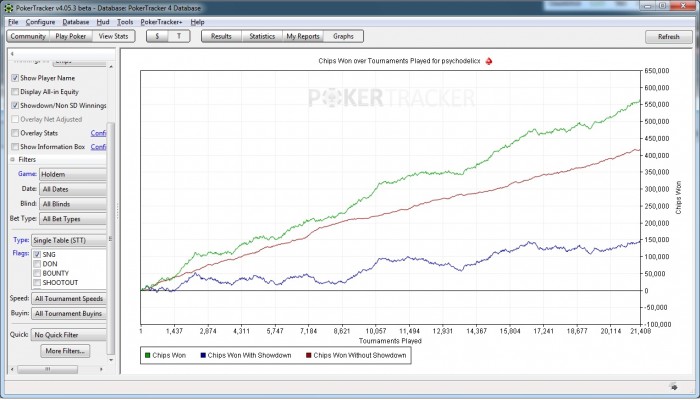Open the My Reports view
The image size is (700, 400).
(x=303, y=37)
